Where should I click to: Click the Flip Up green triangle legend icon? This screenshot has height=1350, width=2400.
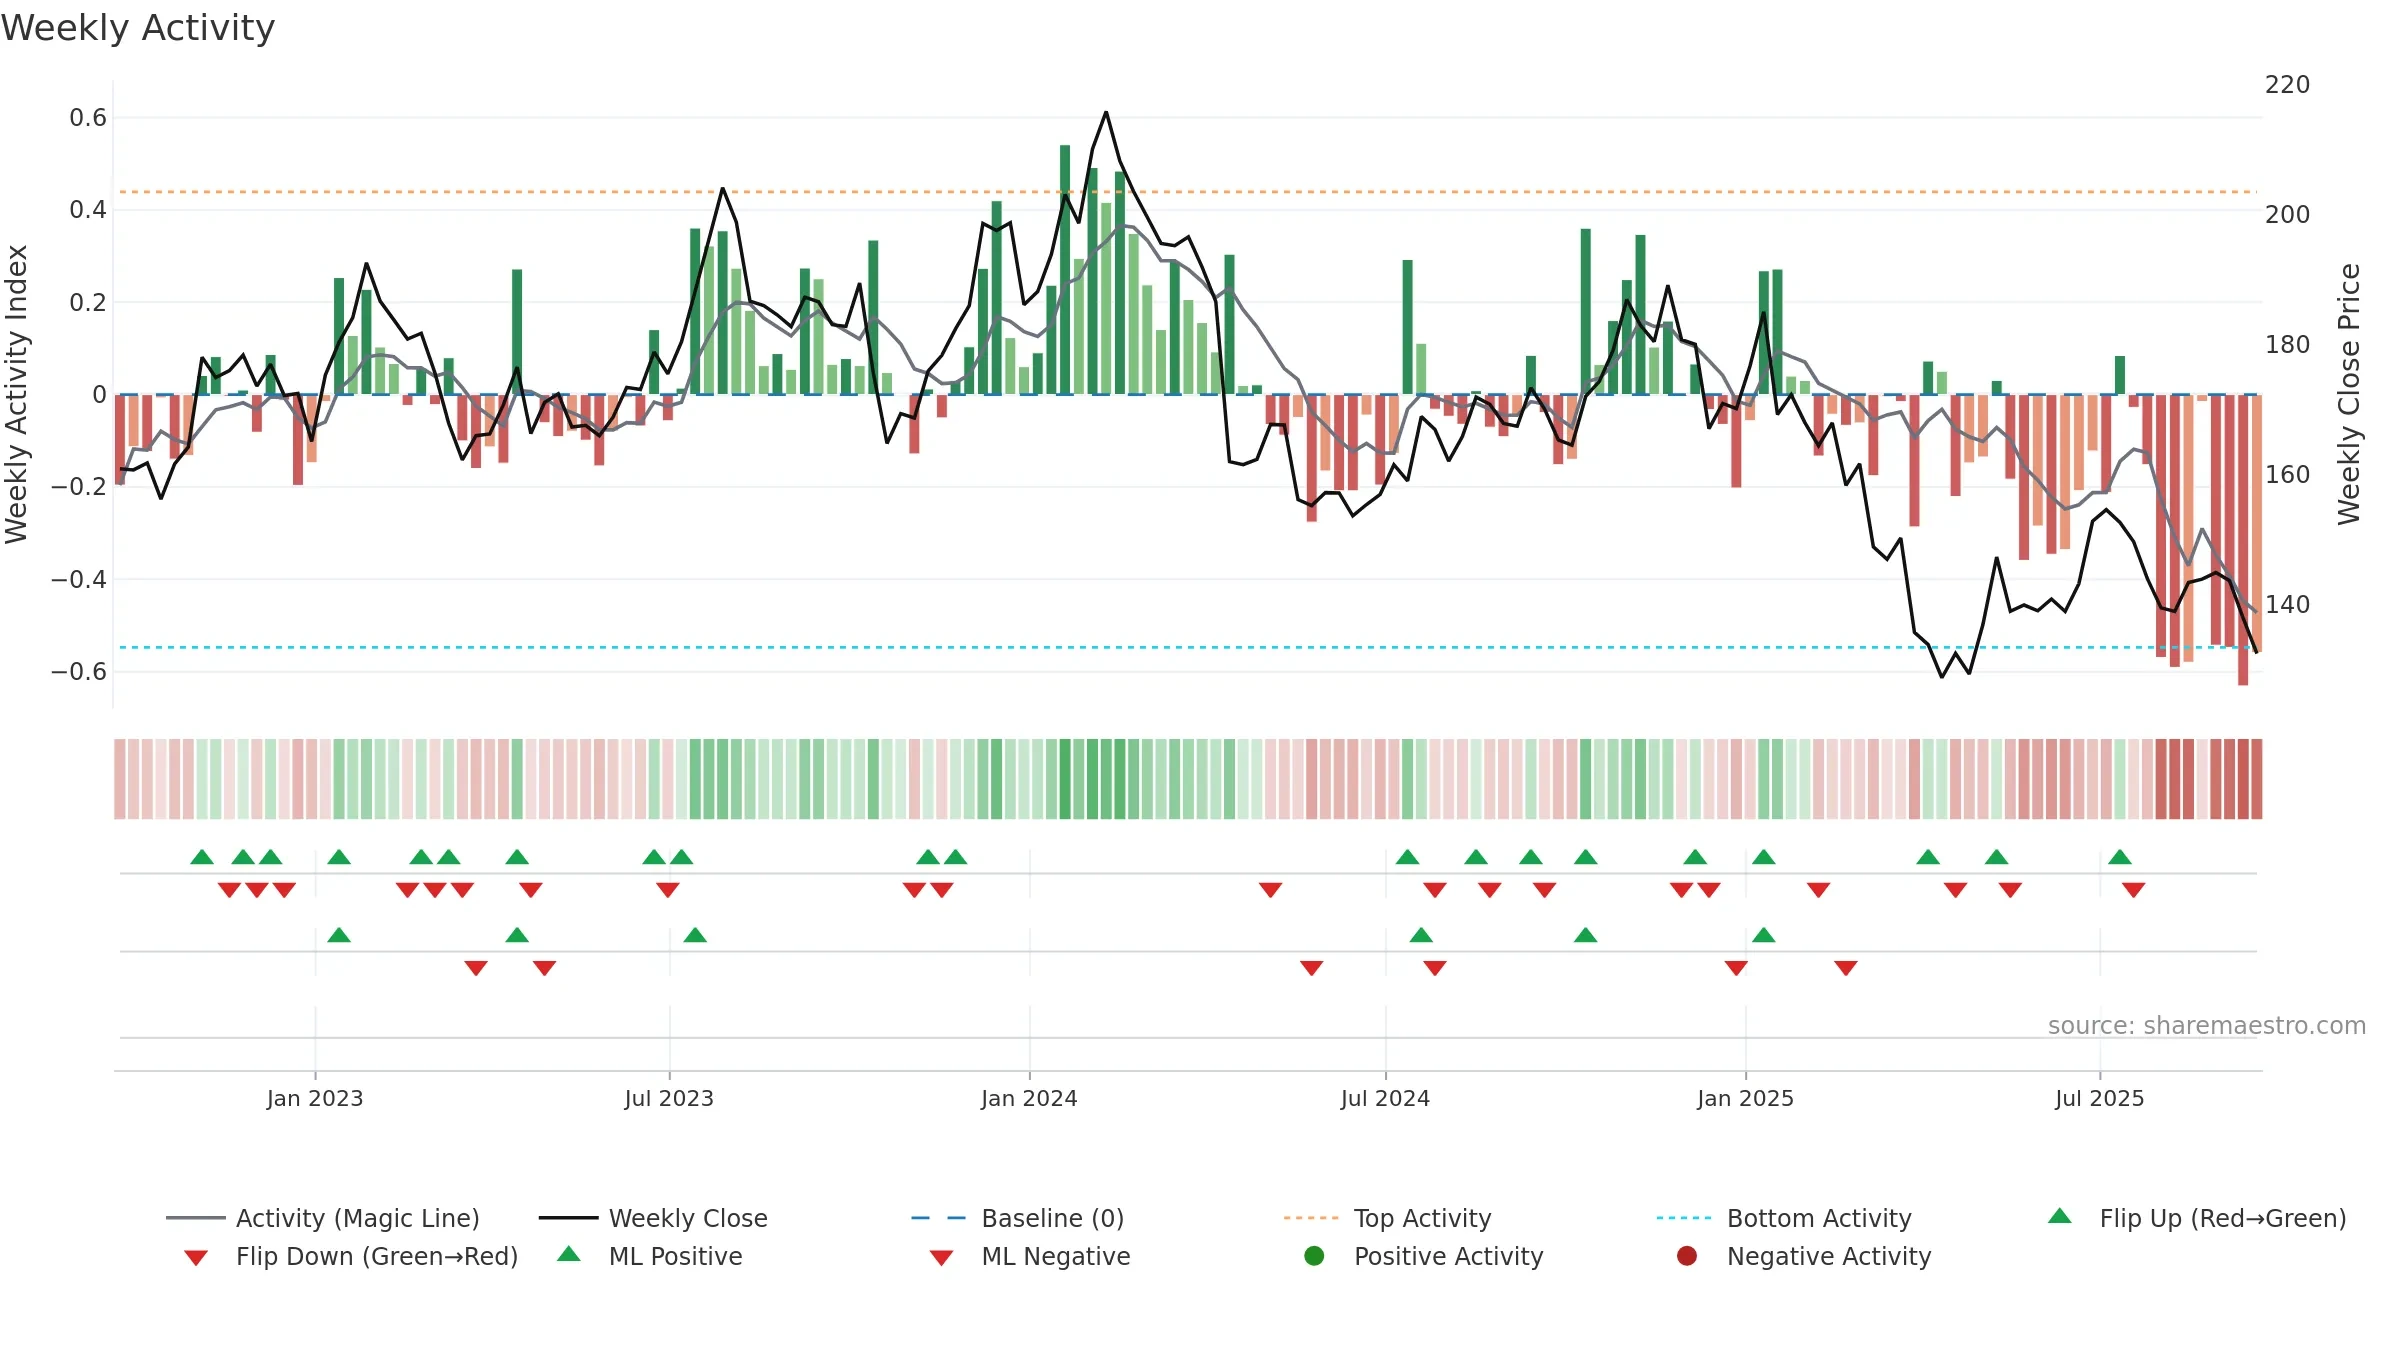[2059, 1216]
